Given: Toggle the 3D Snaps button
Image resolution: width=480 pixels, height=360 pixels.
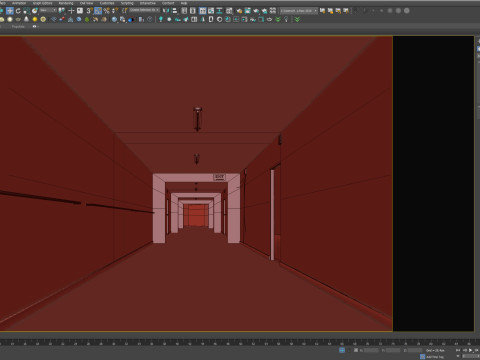Looking at the screenshot, I should point(89,11).
